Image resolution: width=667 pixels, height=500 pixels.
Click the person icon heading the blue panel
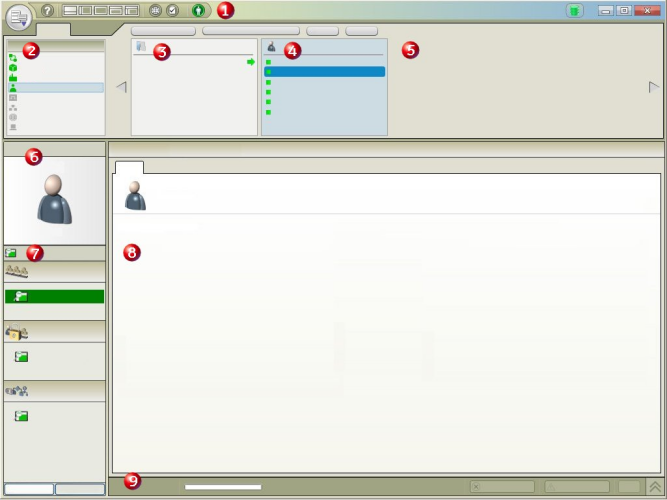pos(271,46)
